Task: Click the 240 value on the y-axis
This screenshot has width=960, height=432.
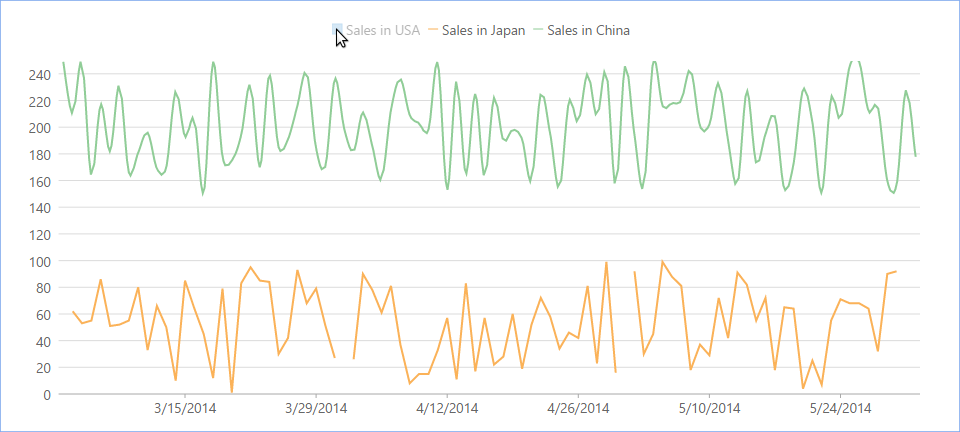Action: point(39,75)
